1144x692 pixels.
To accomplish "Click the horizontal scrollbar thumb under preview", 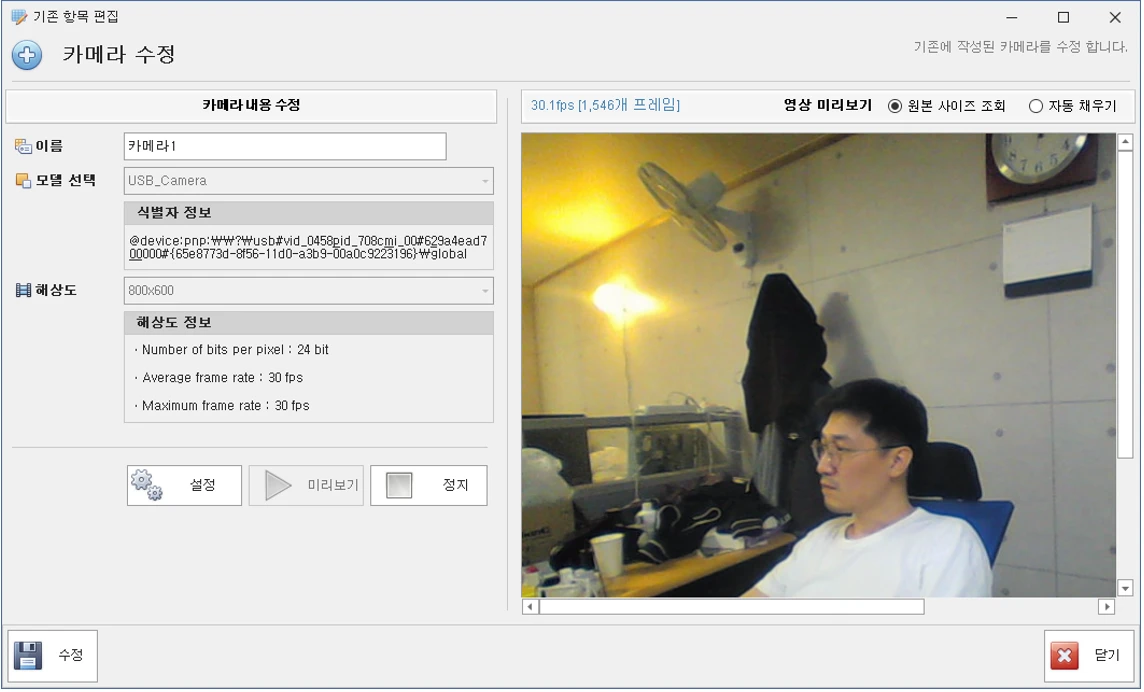I will (732, 607).
